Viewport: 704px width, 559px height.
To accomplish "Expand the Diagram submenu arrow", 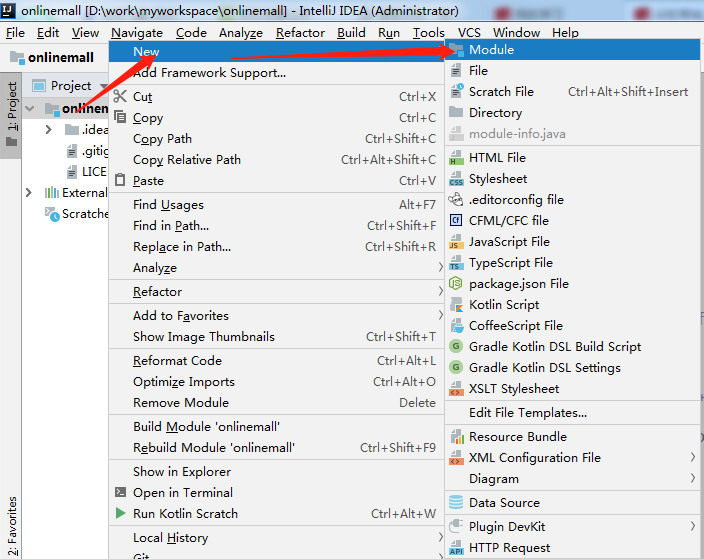I will tap(693, 479).
